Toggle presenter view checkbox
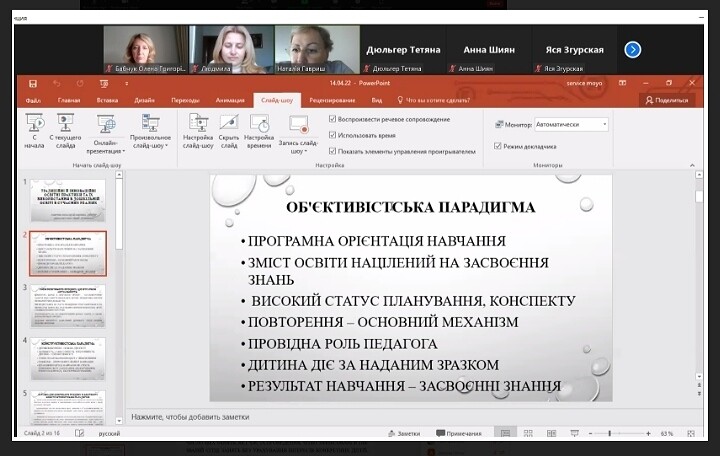 click(497, 146)
